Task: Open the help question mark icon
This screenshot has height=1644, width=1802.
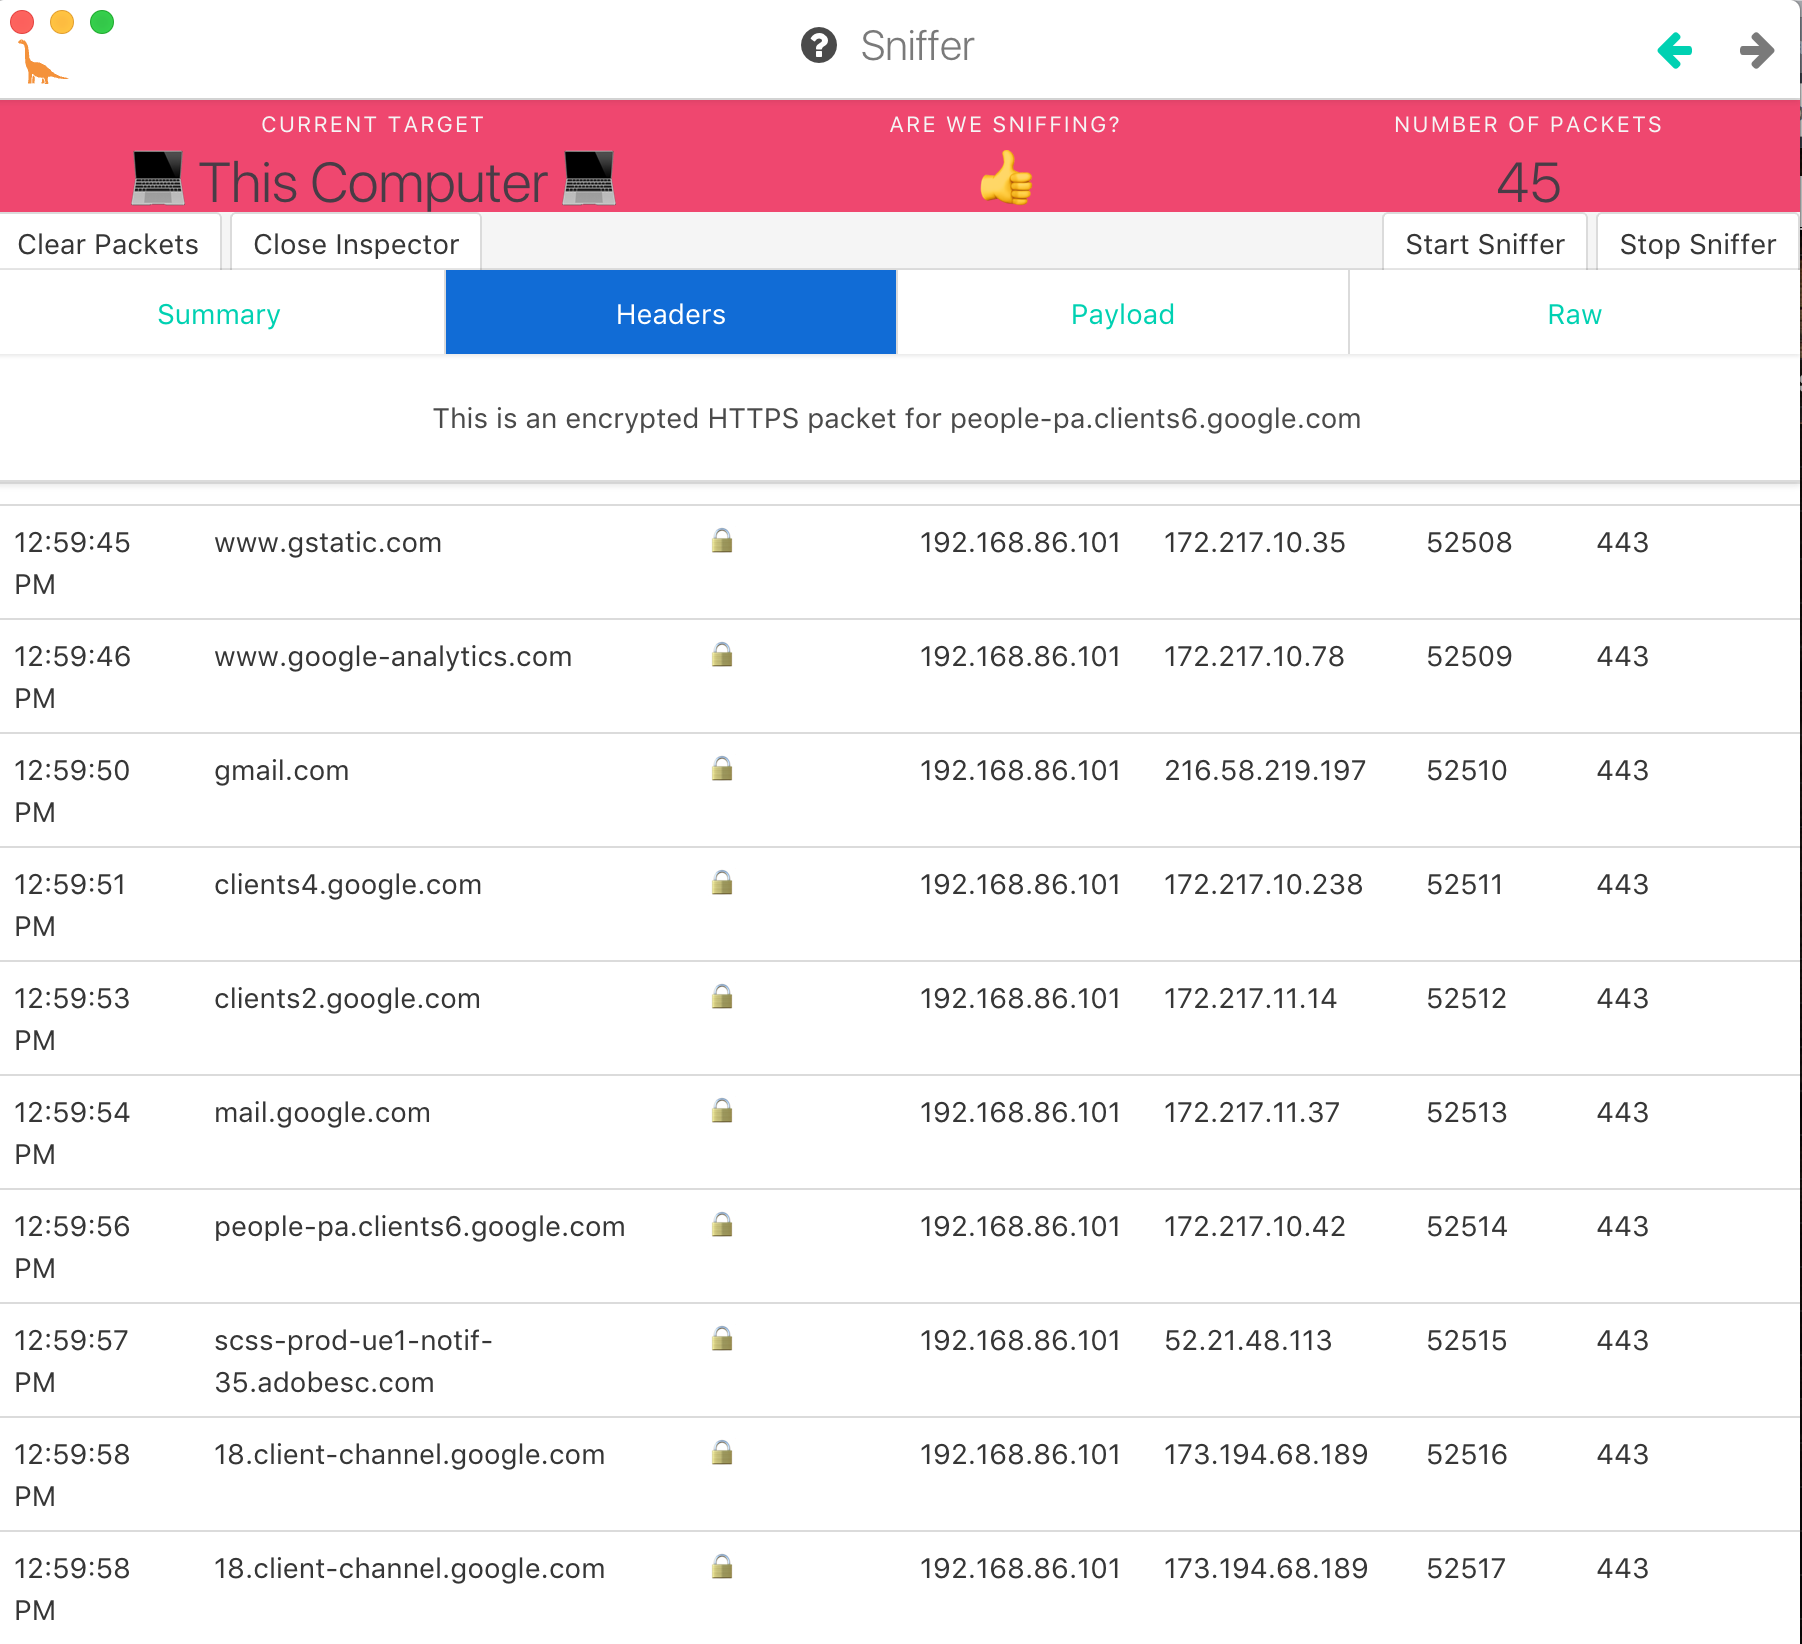Action: pos(819,46)
